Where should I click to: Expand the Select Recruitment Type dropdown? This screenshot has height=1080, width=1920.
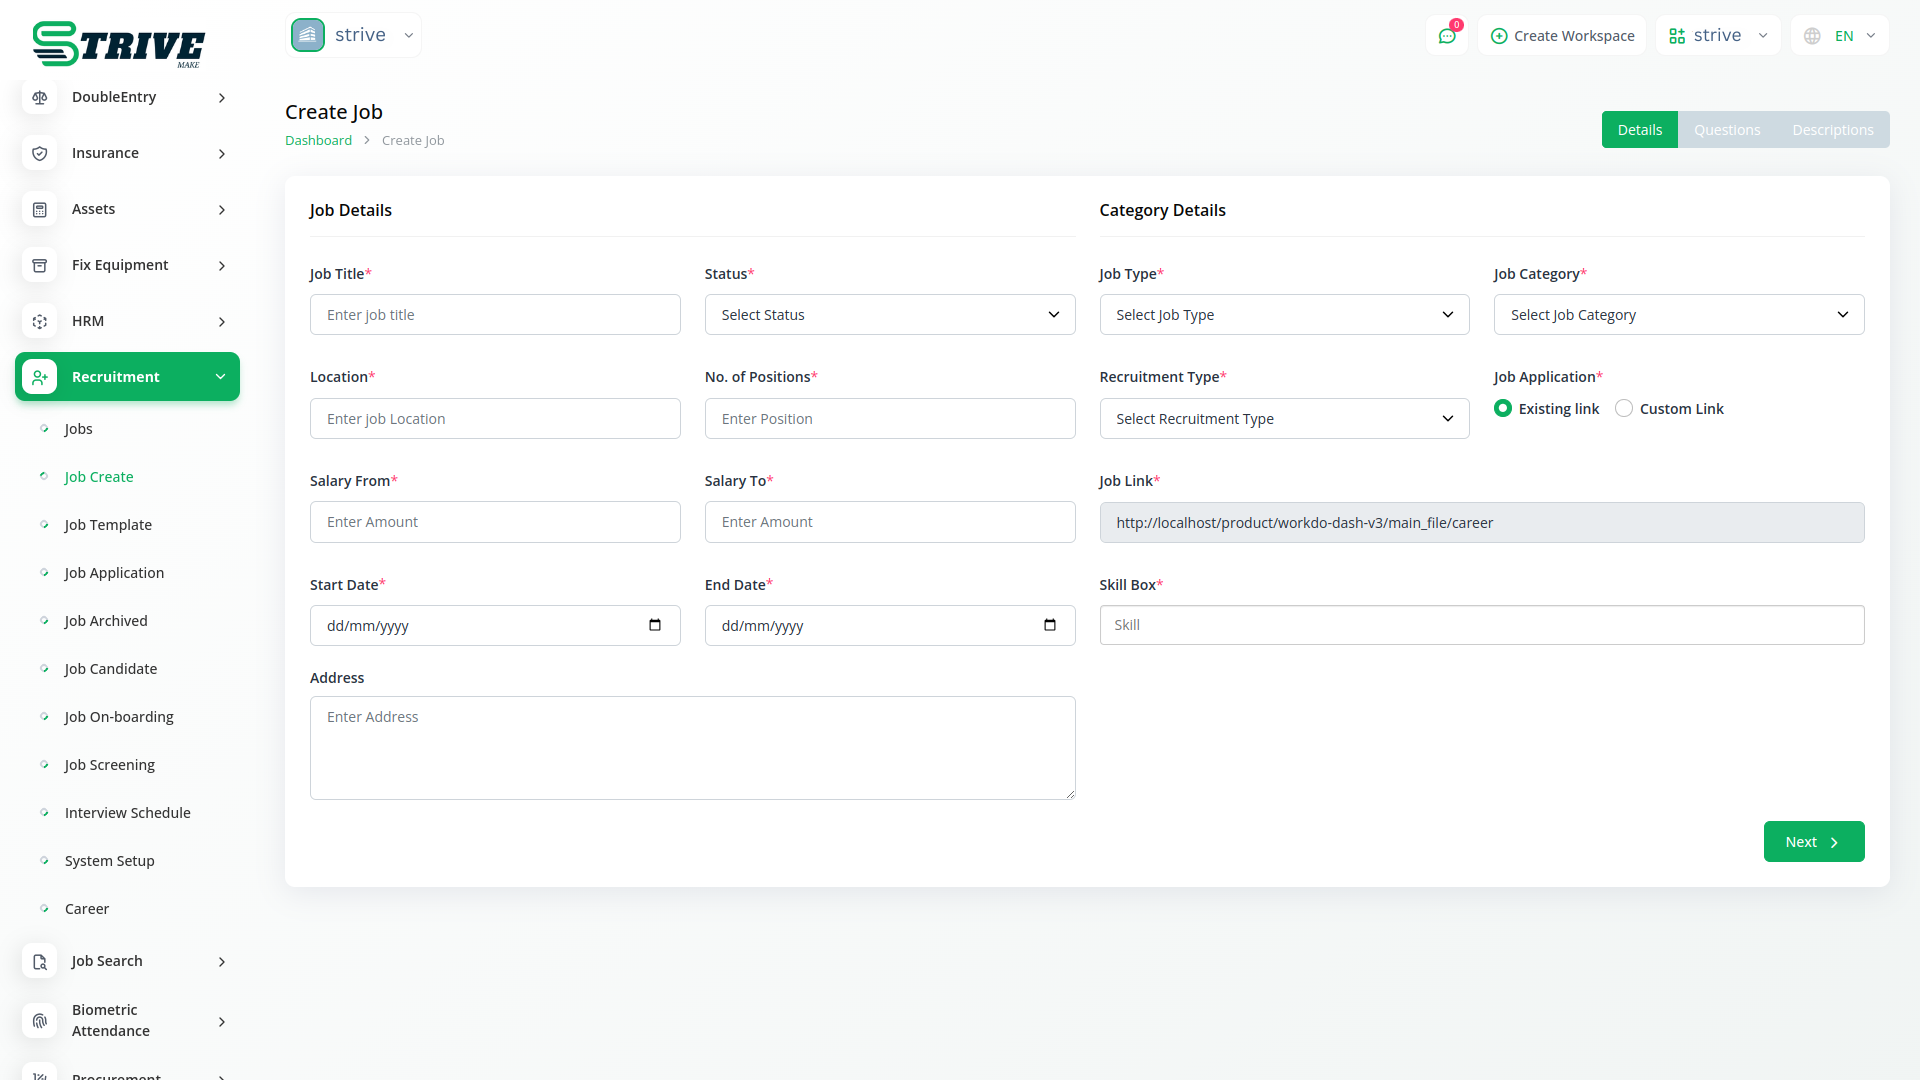coord(1284,418)
